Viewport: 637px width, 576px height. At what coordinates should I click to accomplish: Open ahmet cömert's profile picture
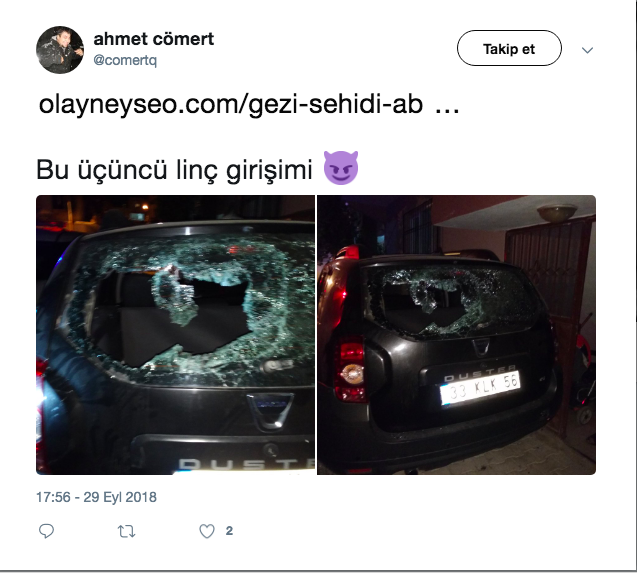pyautogui.click(x=60, y=50)
